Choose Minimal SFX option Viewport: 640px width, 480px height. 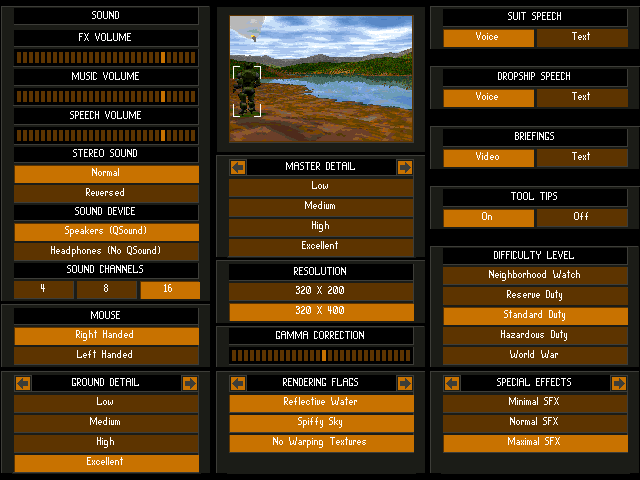[536, 403]
